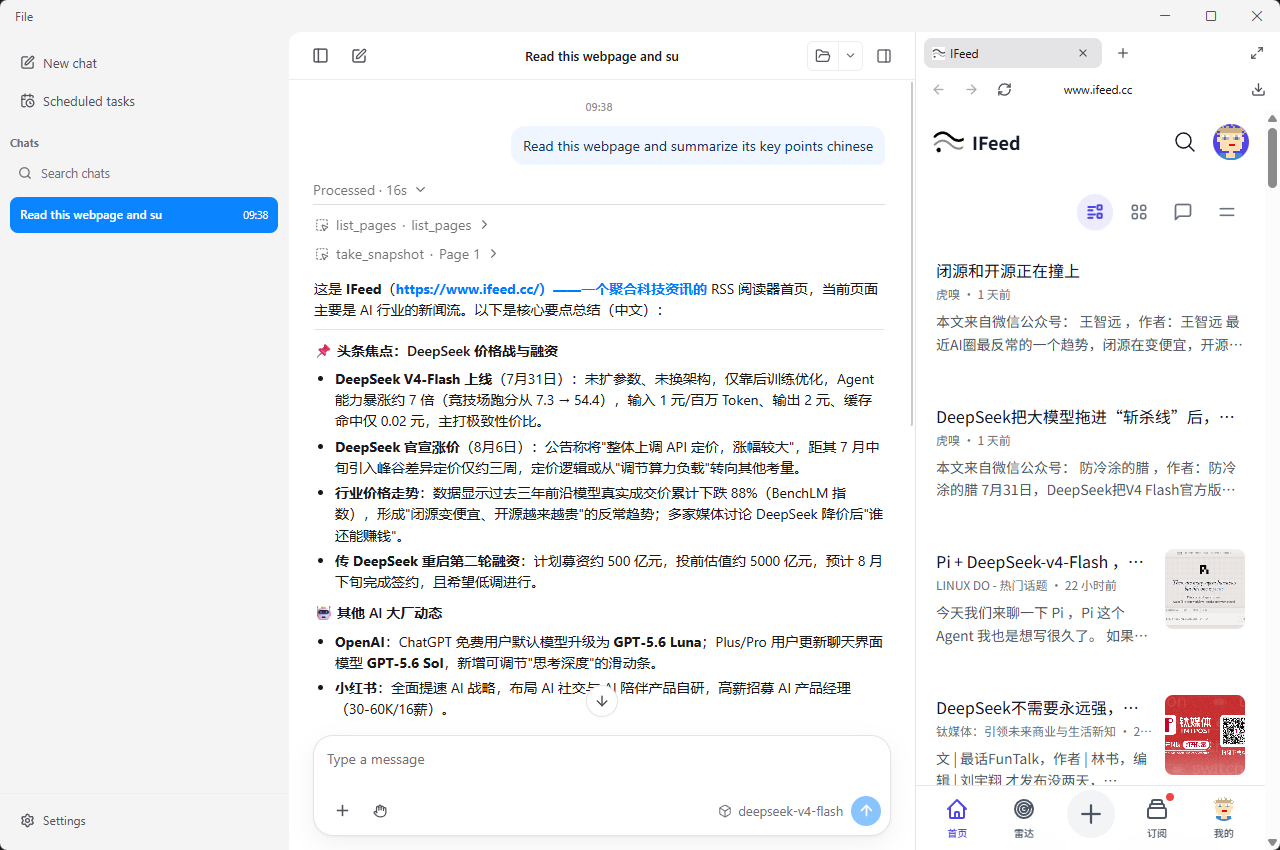Image resolution: width=1280 pixels, height=850 pixels.
Task: Open the 雷达 tab in bottom navigation
Action: pos(1024,817)
